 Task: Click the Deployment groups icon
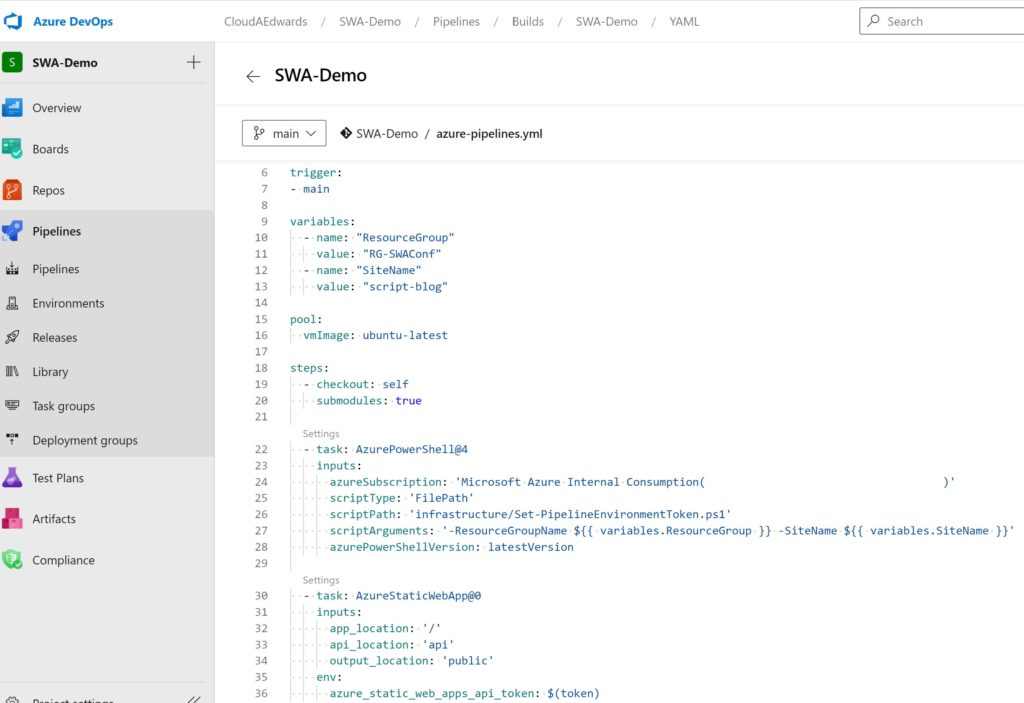click(x=12, y=440)
